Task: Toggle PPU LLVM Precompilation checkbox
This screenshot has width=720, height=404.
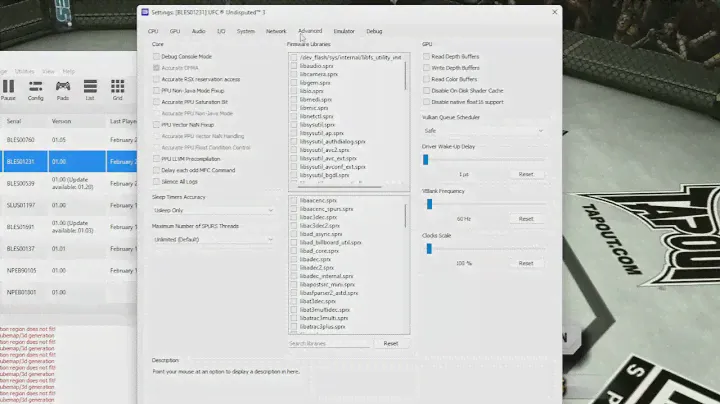Action: [156, 158]
